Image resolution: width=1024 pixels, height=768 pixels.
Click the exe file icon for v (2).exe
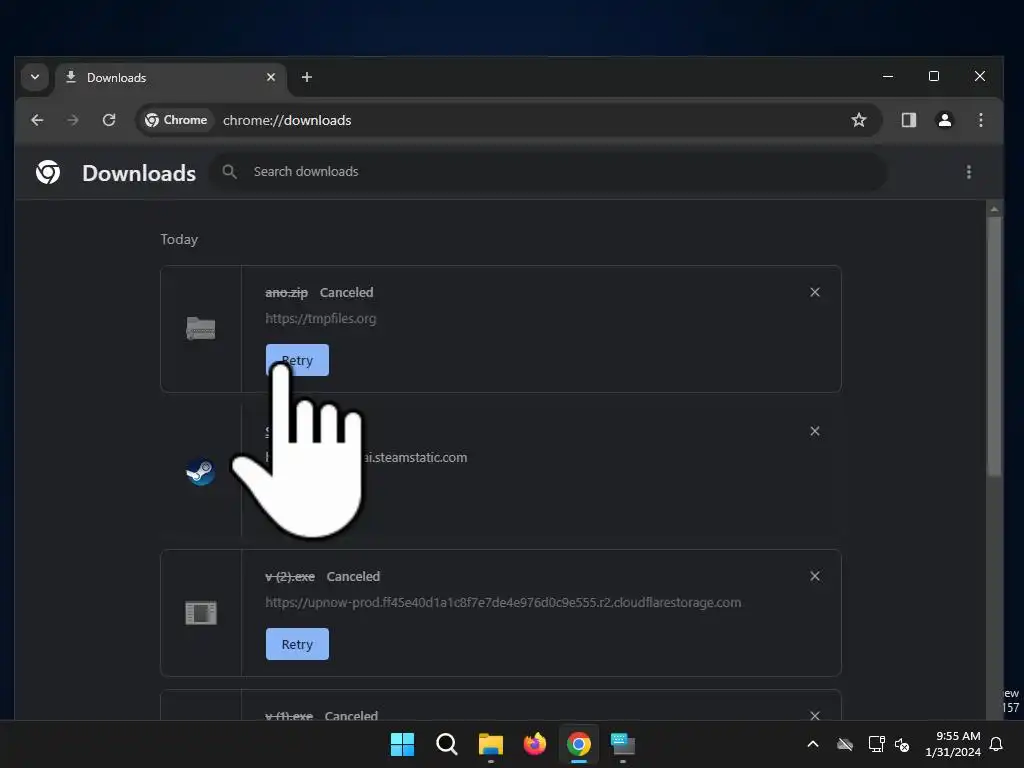click(200, 613)
